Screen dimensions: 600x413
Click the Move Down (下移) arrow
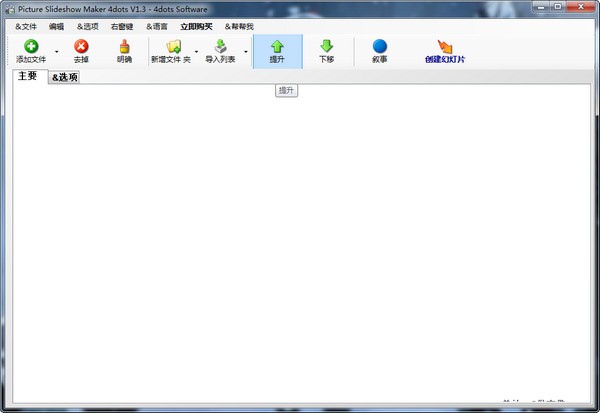pos(326,47)
